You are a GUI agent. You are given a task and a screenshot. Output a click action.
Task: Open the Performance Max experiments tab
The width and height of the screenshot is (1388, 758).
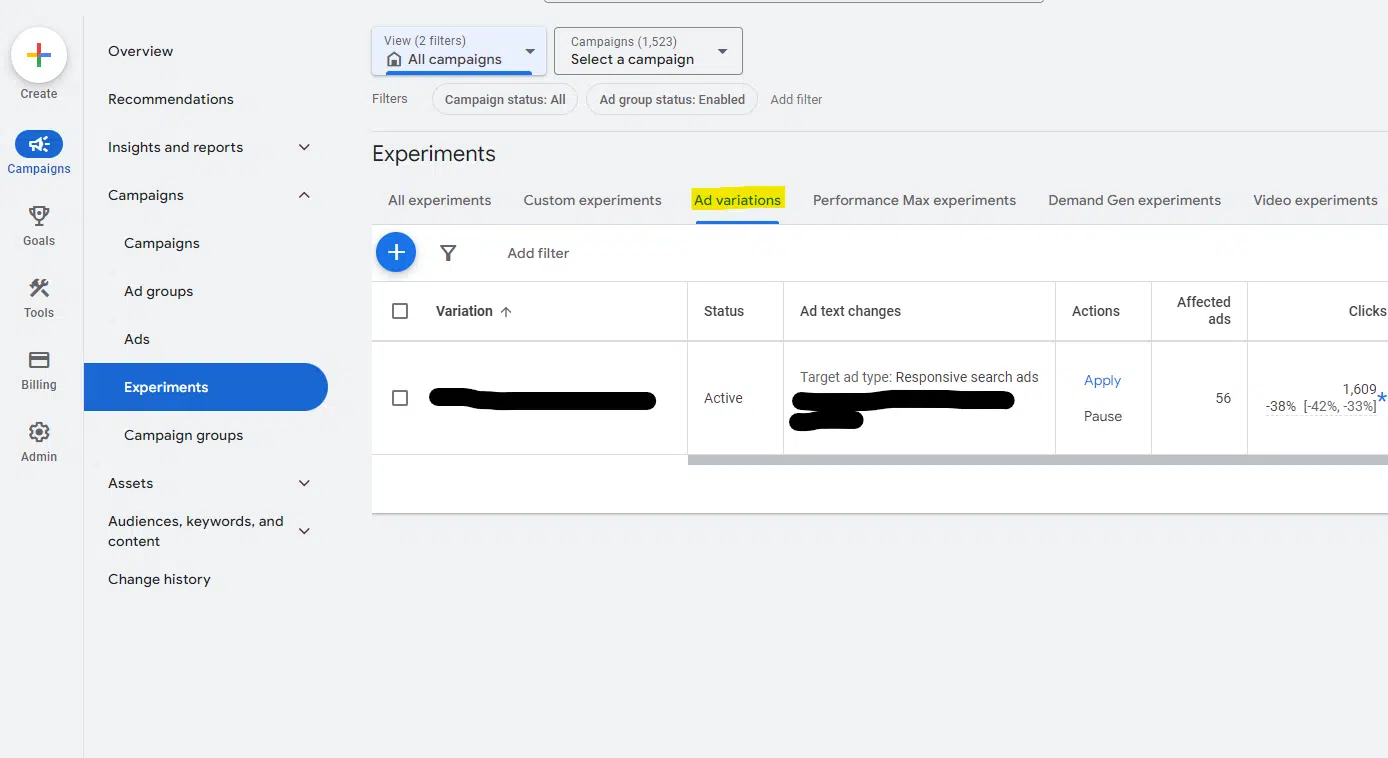click(x=913, y=200)
